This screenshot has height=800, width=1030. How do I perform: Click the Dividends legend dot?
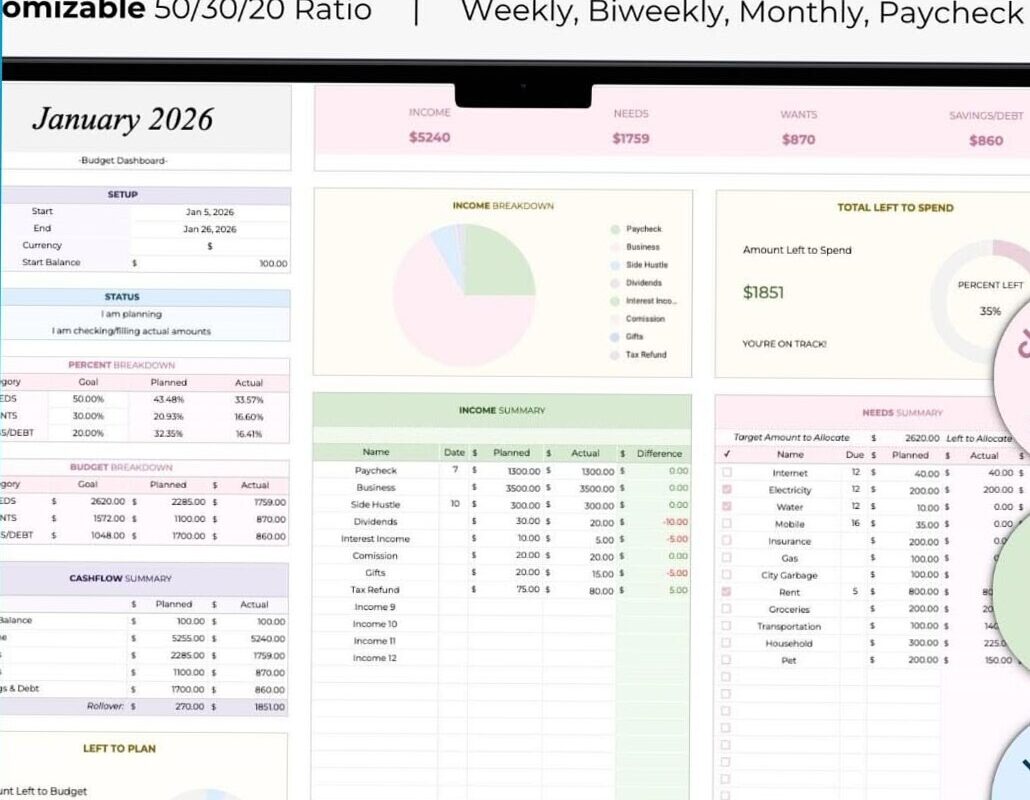613,282
